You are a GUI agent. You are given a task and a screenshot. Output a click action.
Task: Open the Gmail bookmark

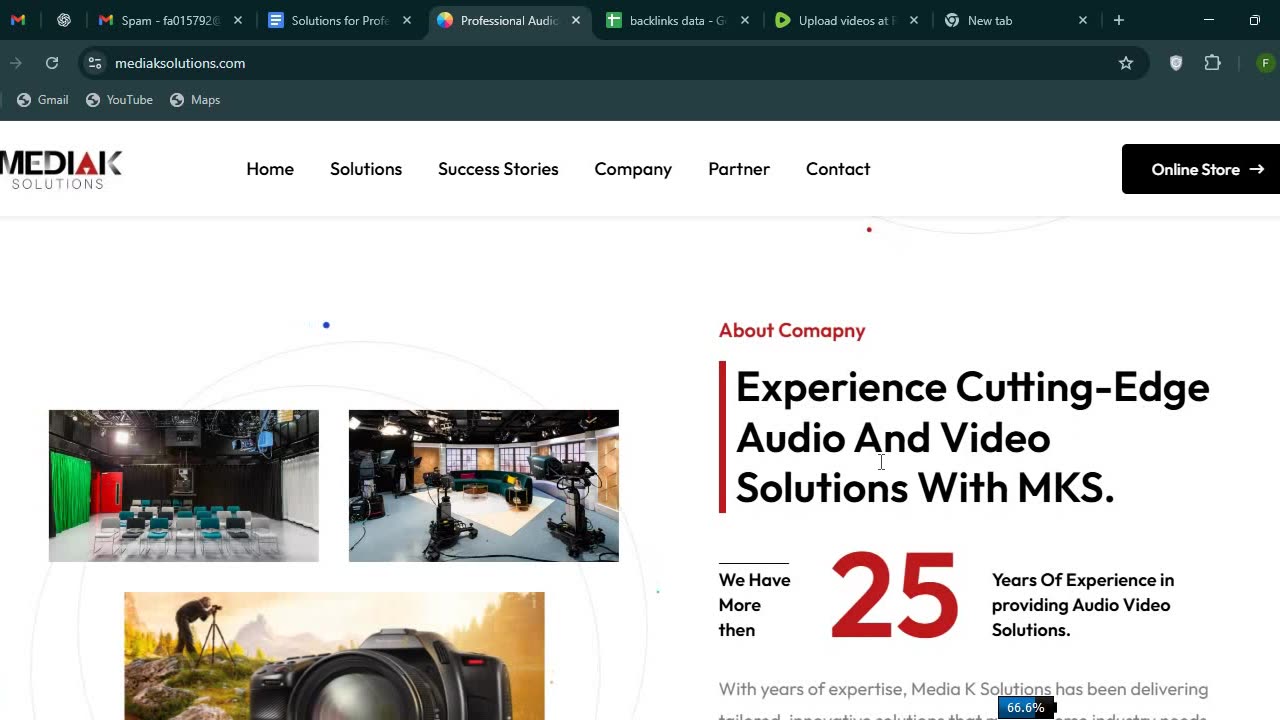43,100
